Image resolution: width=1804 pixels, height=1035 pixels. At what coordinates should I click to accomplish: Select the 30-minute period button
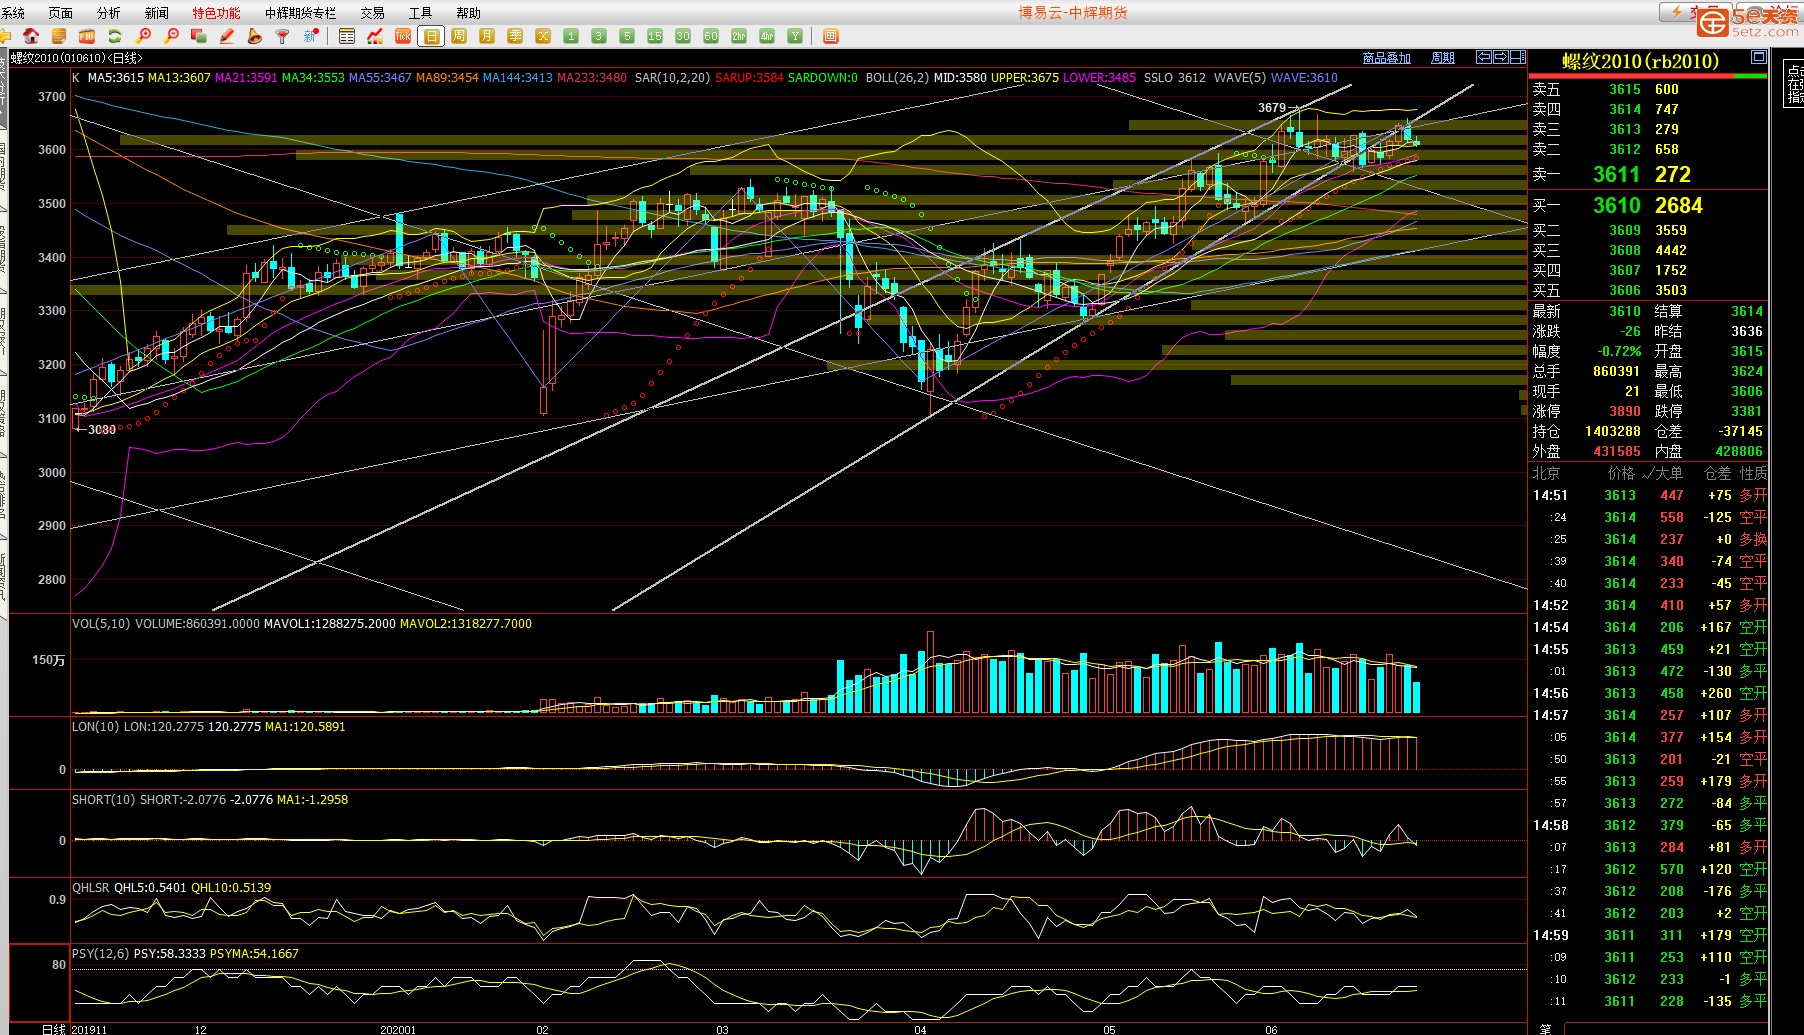[683, 36]
